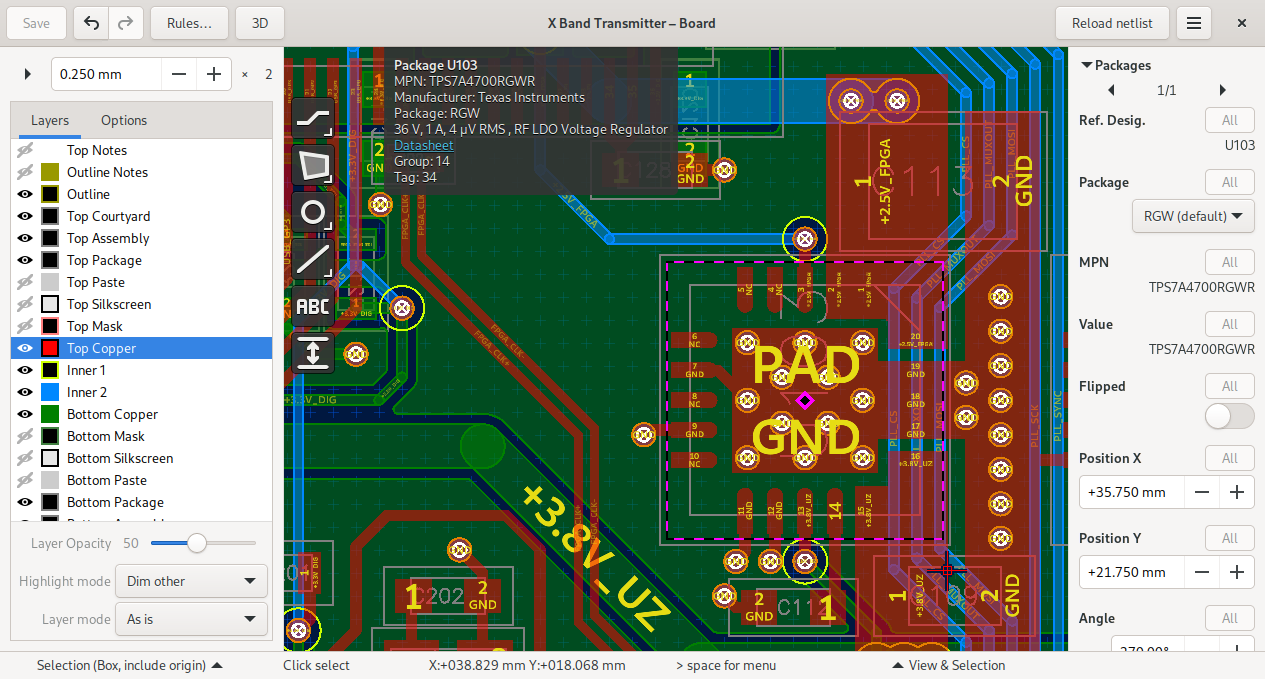Switch to the Options tab
Viewport: 1265px width, 679px height.
tap(124, 120)
